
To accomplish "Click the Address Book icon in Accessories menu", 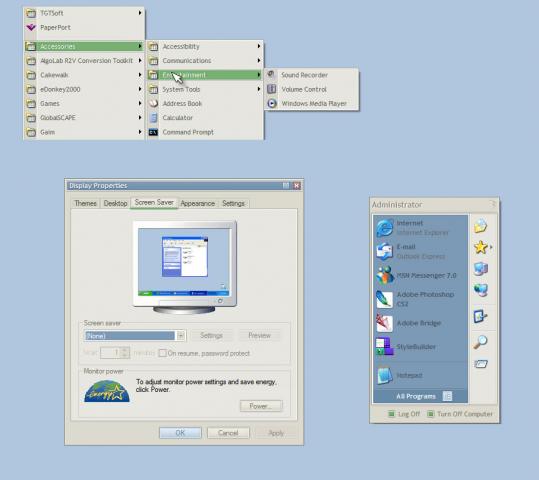I will [153, 103].
